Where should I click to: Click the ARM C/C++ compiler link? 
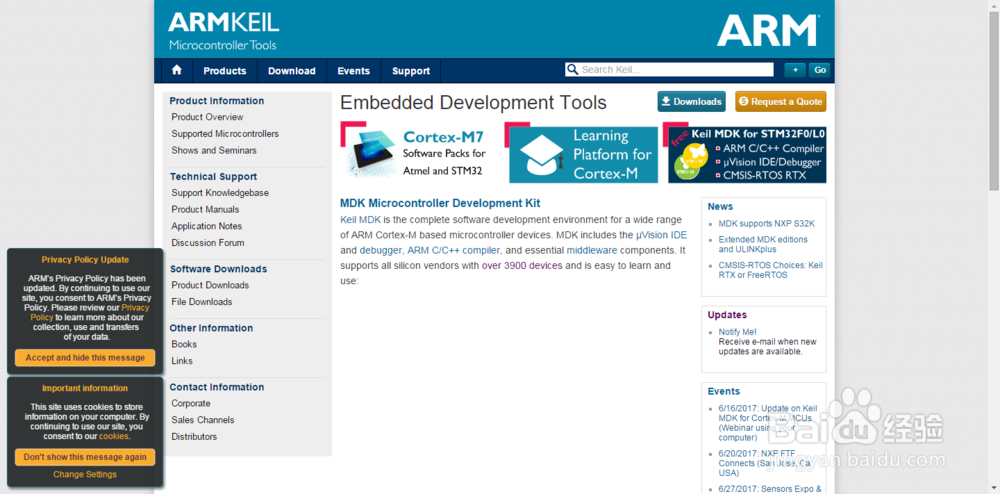pos(453,250)
